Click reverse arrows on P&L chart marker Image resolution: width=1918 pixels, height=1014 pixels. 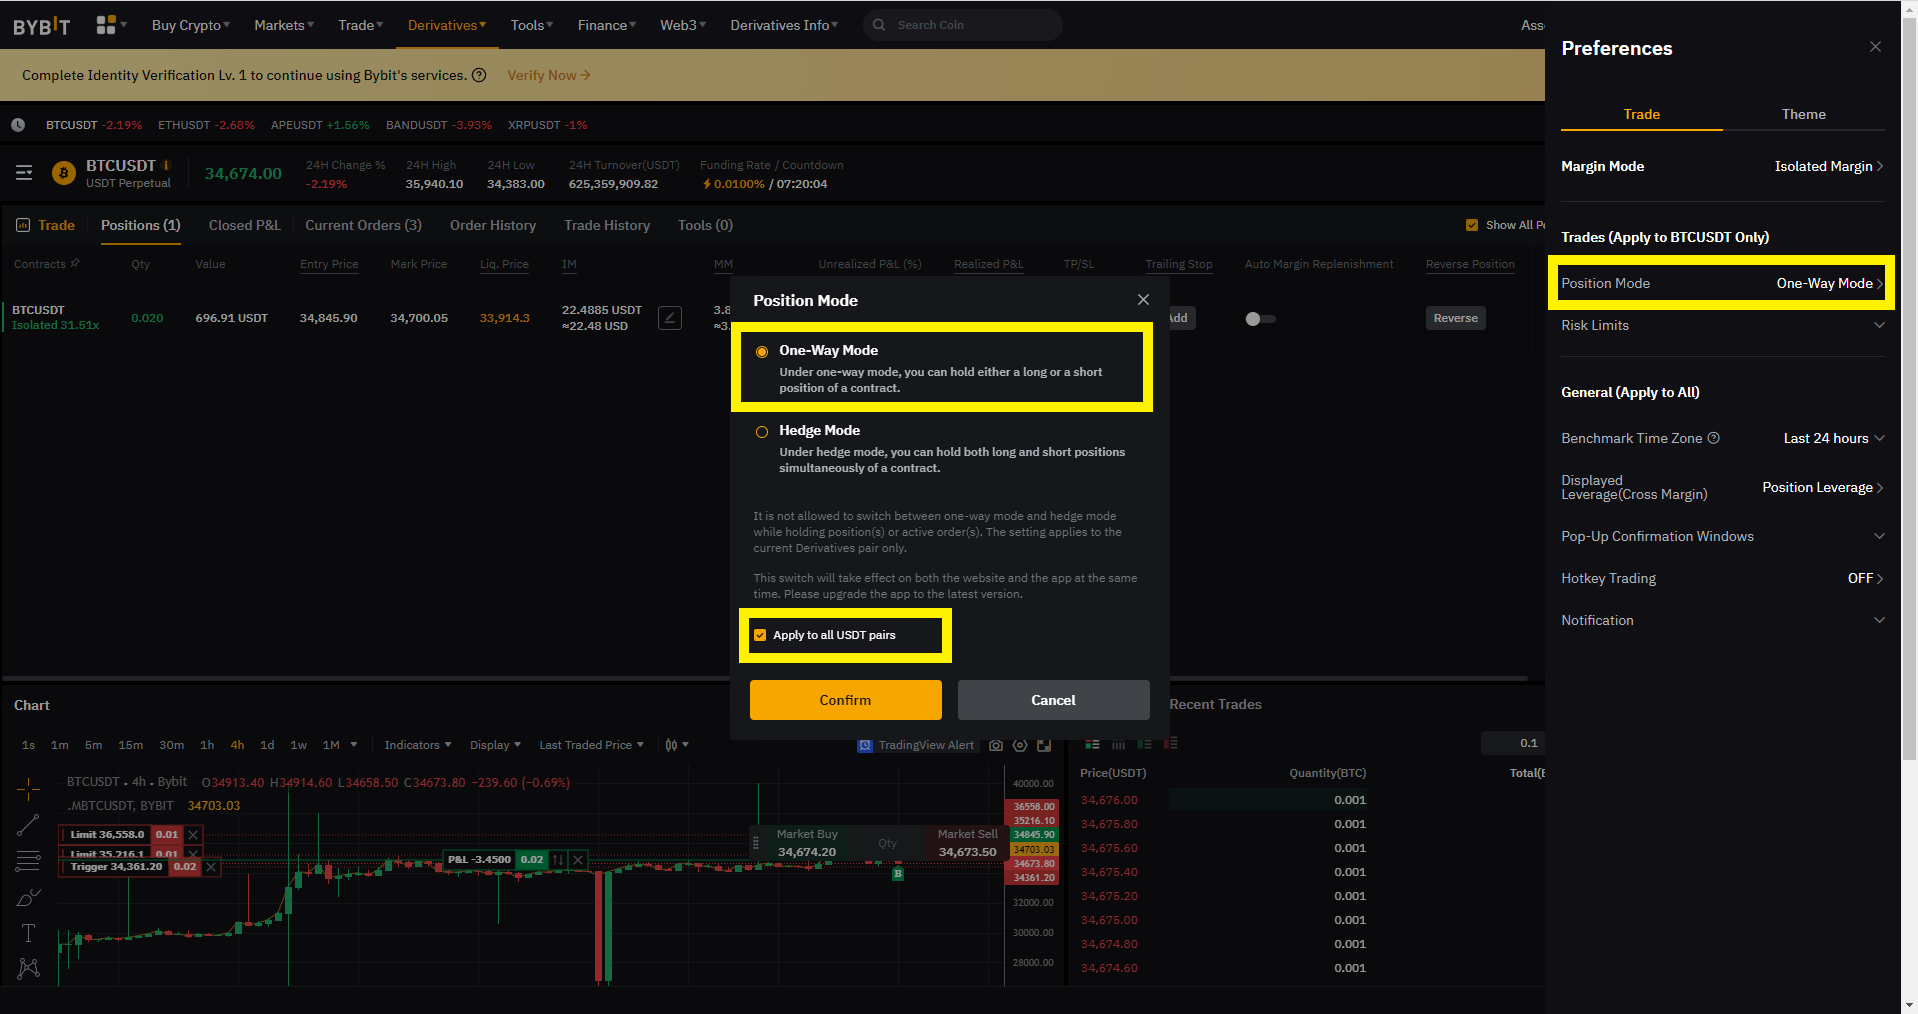click(x=558, y=860)
